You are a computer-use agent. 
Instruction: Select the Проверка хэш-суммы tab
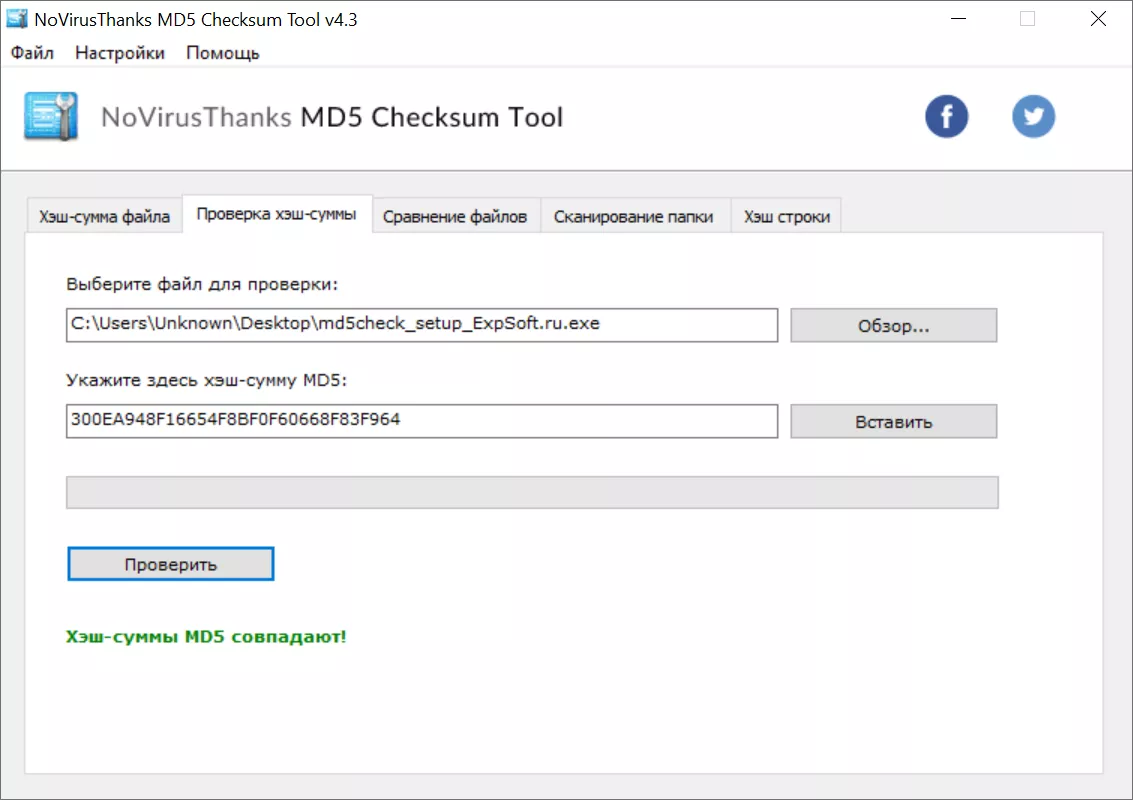277,214
